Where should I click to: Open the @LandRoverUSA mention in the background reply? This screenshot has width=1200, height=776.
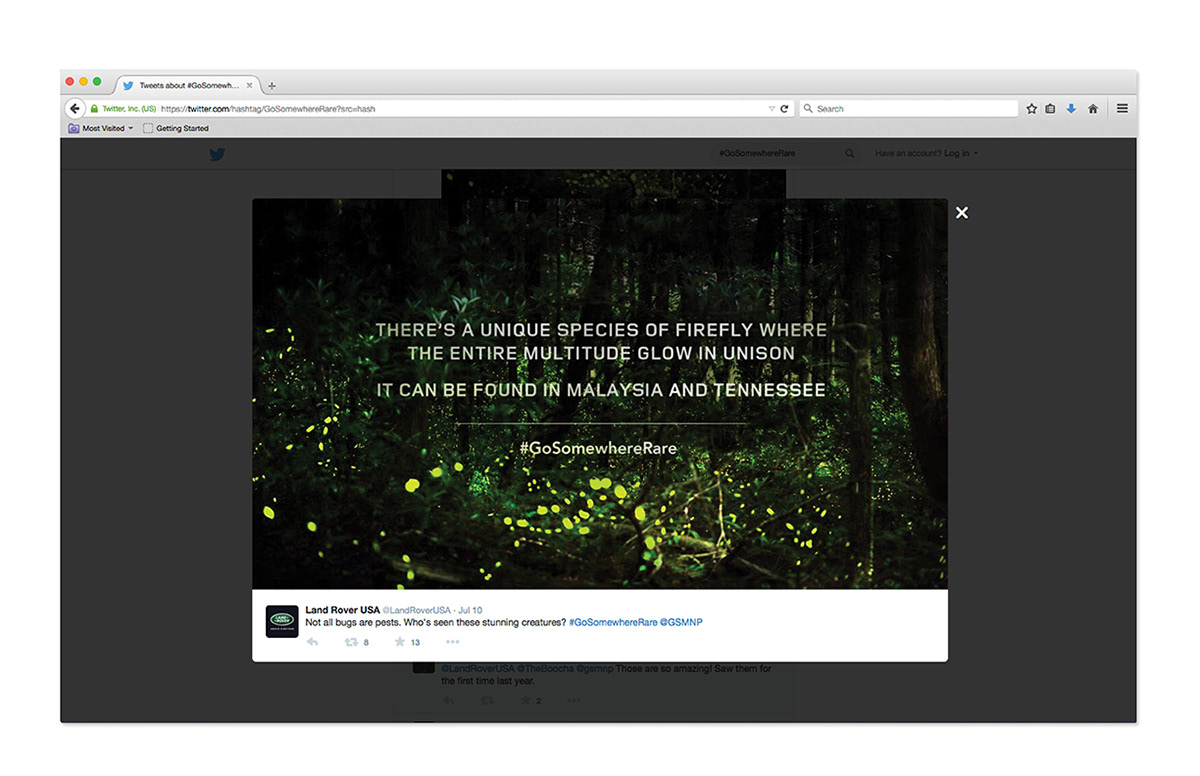click(x=478, y=668)
